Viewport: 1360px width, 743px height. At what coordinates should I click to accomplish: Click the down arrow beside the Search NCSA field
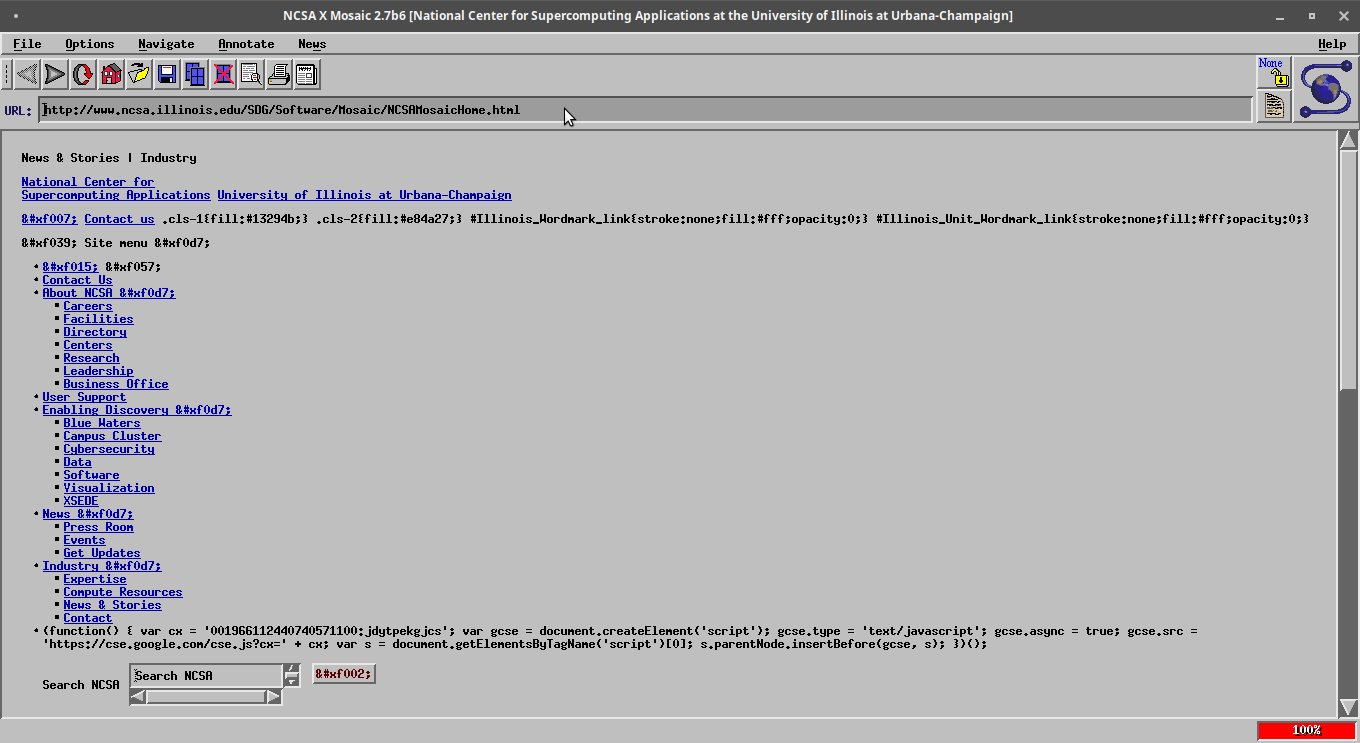click(x=292, y=682)
